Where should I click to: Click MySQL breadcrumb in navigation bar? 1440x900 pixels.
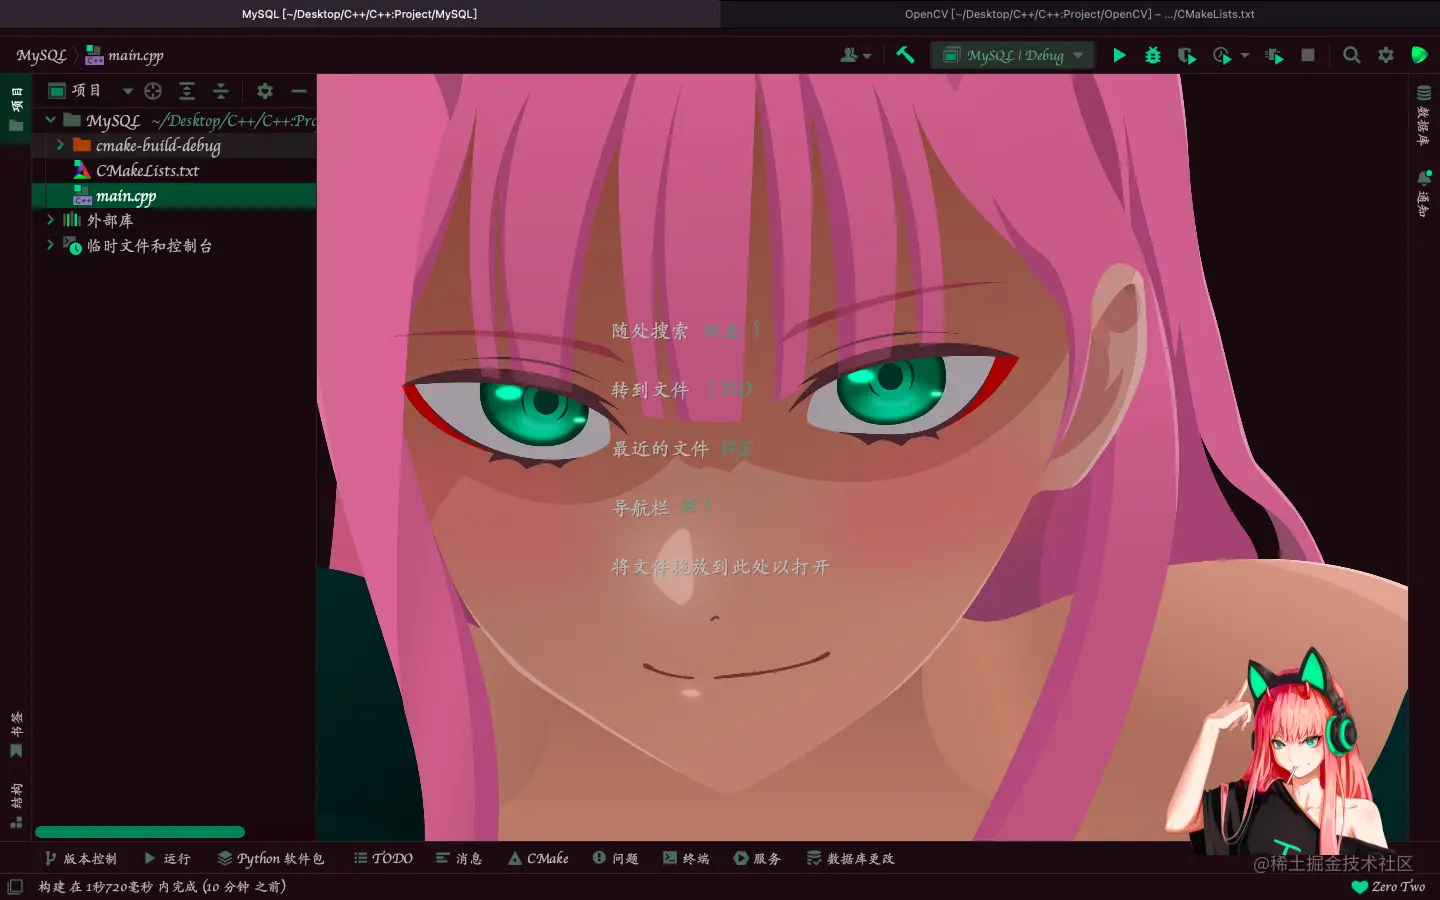[x=41, y=55]
